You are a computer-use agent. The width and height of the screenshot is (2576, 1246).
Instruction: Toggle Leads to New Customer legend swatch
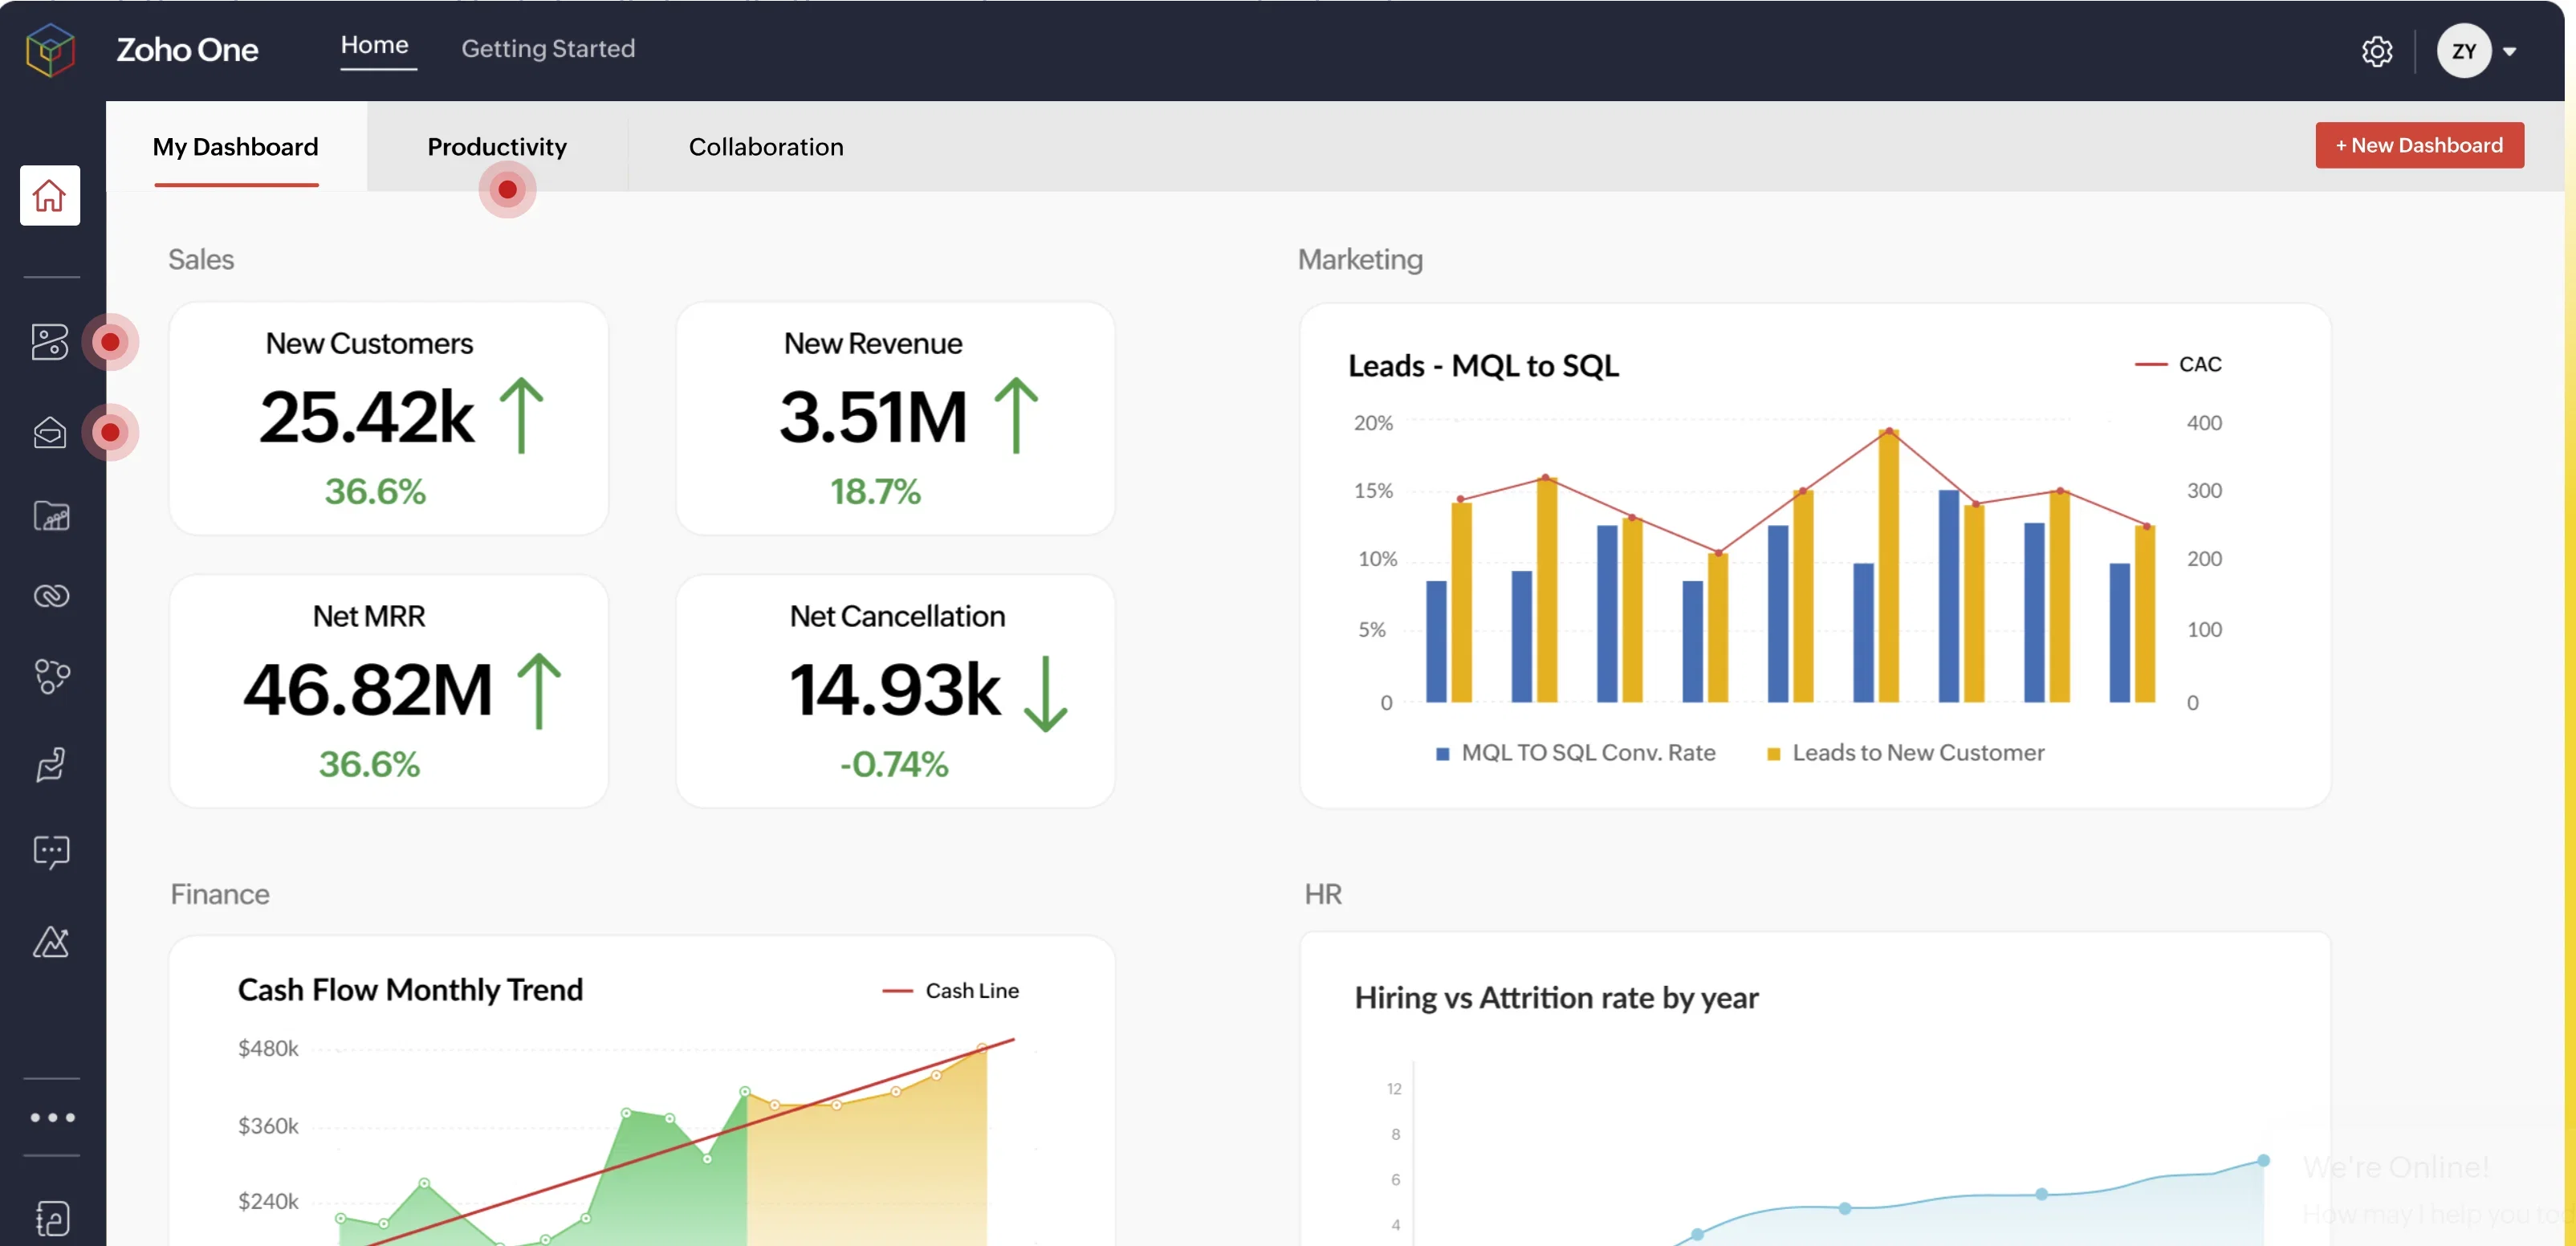tap(1773, 754)
